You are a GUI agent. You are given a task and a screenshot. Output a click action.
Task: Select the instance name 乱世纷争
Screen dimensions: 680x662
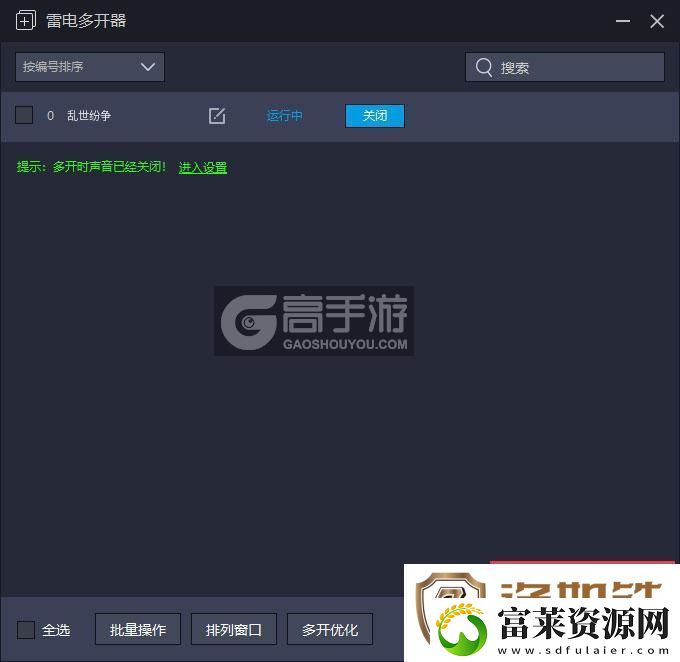[89, 115]
